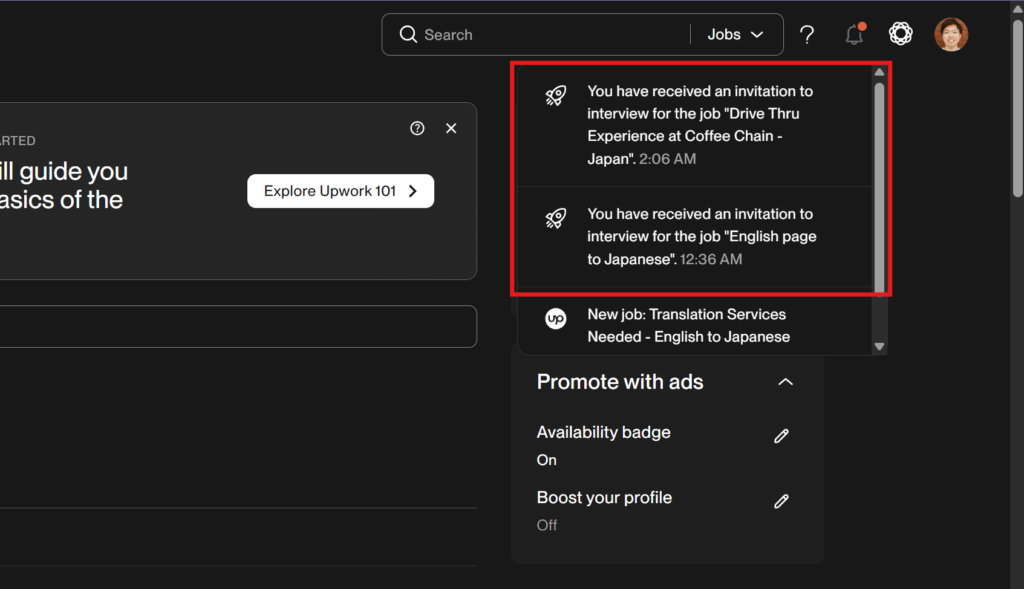The image size is (1024, 589).
Task: Click the help icon on getting started card
Action: 418,128
